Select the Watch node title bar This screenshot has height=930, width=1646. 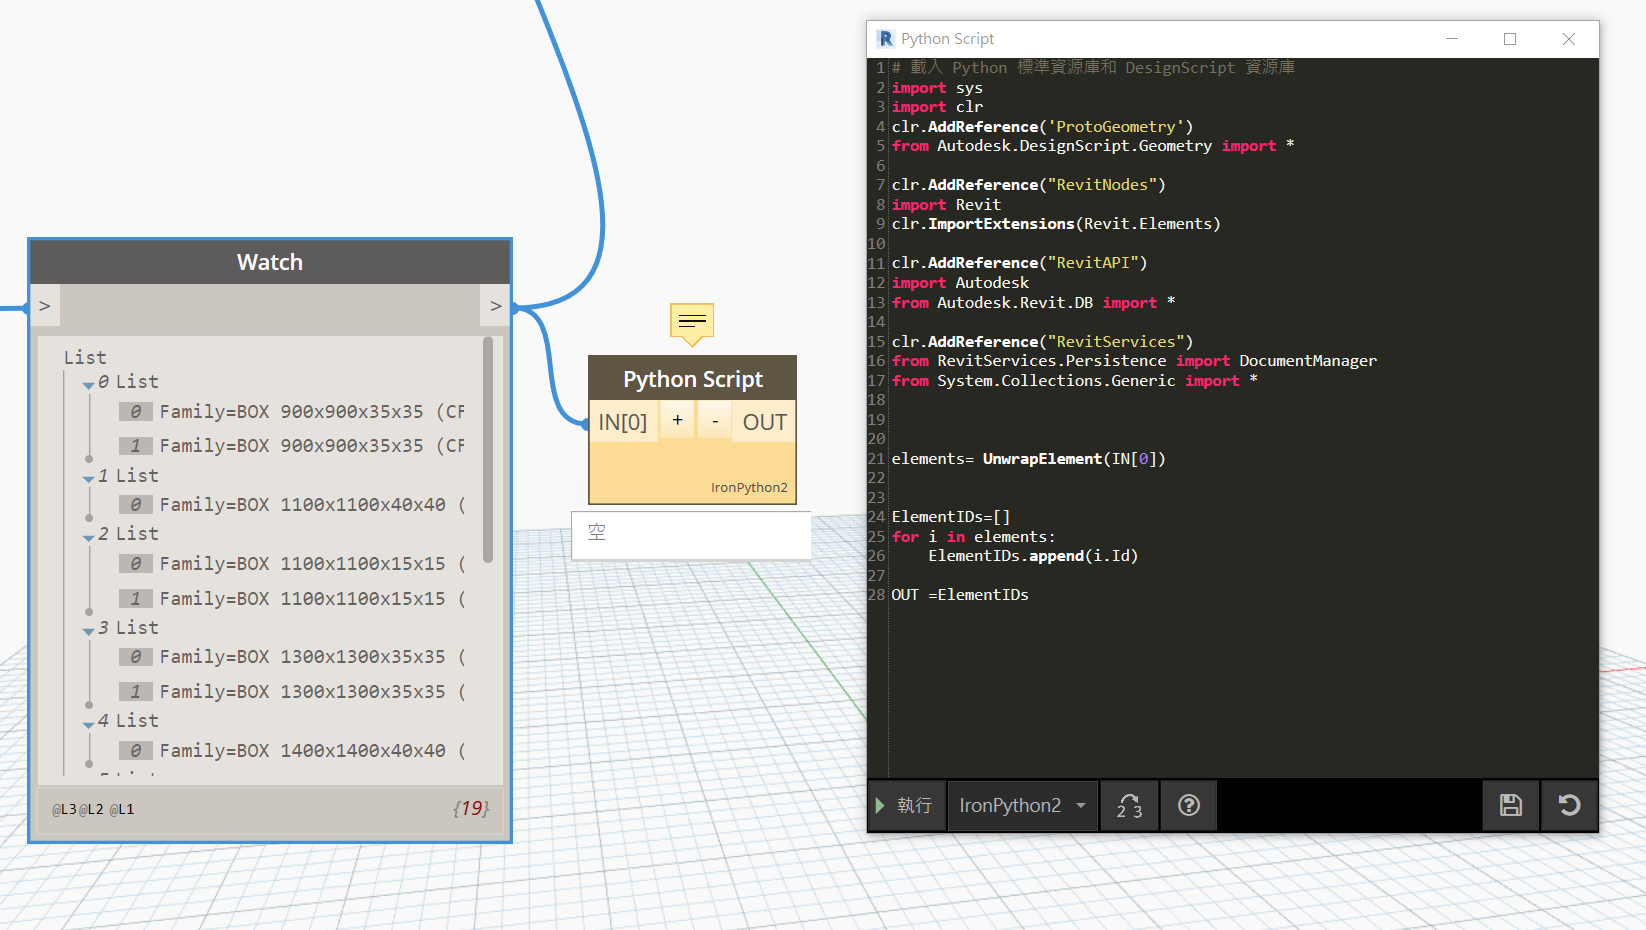270,262
